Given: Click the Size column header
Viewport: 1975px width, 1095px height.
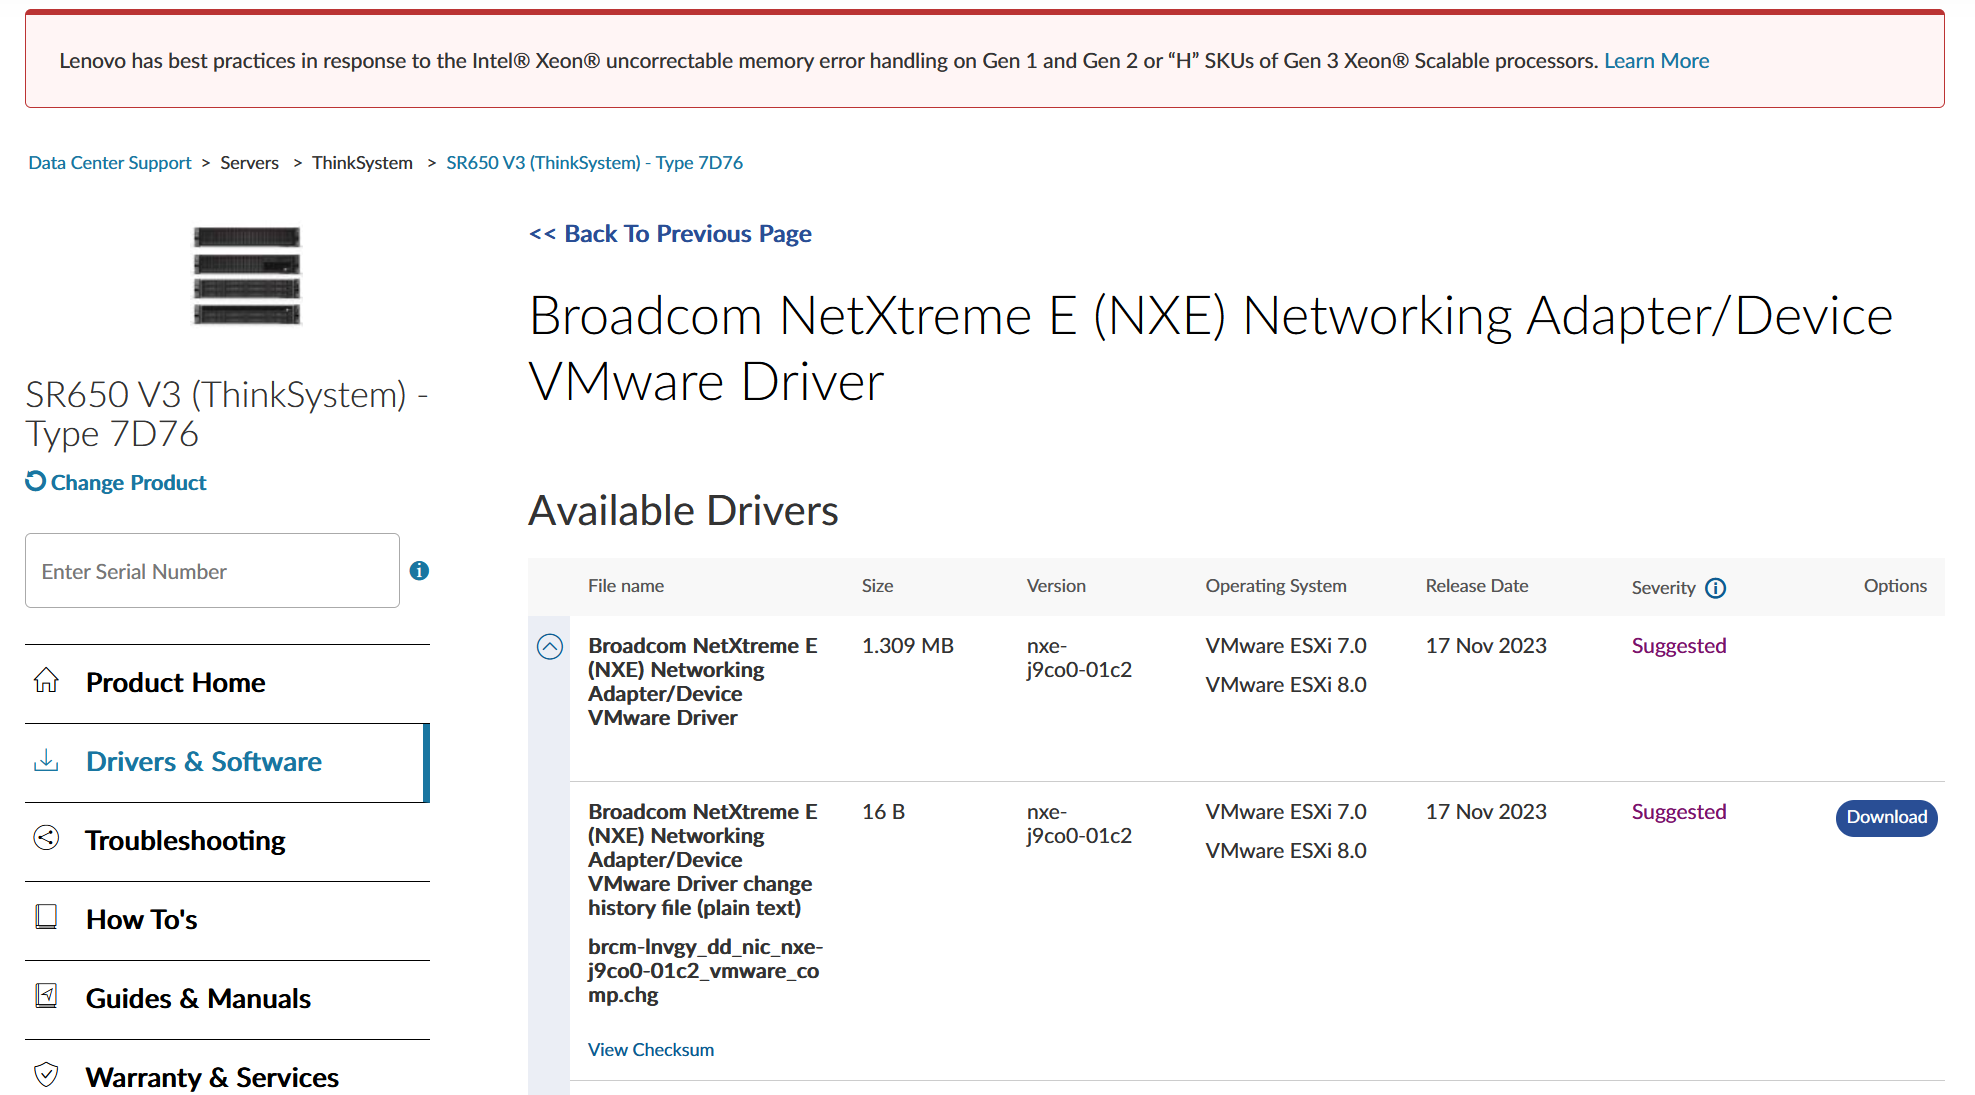Looking at the screenshot, I should click(877, 586).
